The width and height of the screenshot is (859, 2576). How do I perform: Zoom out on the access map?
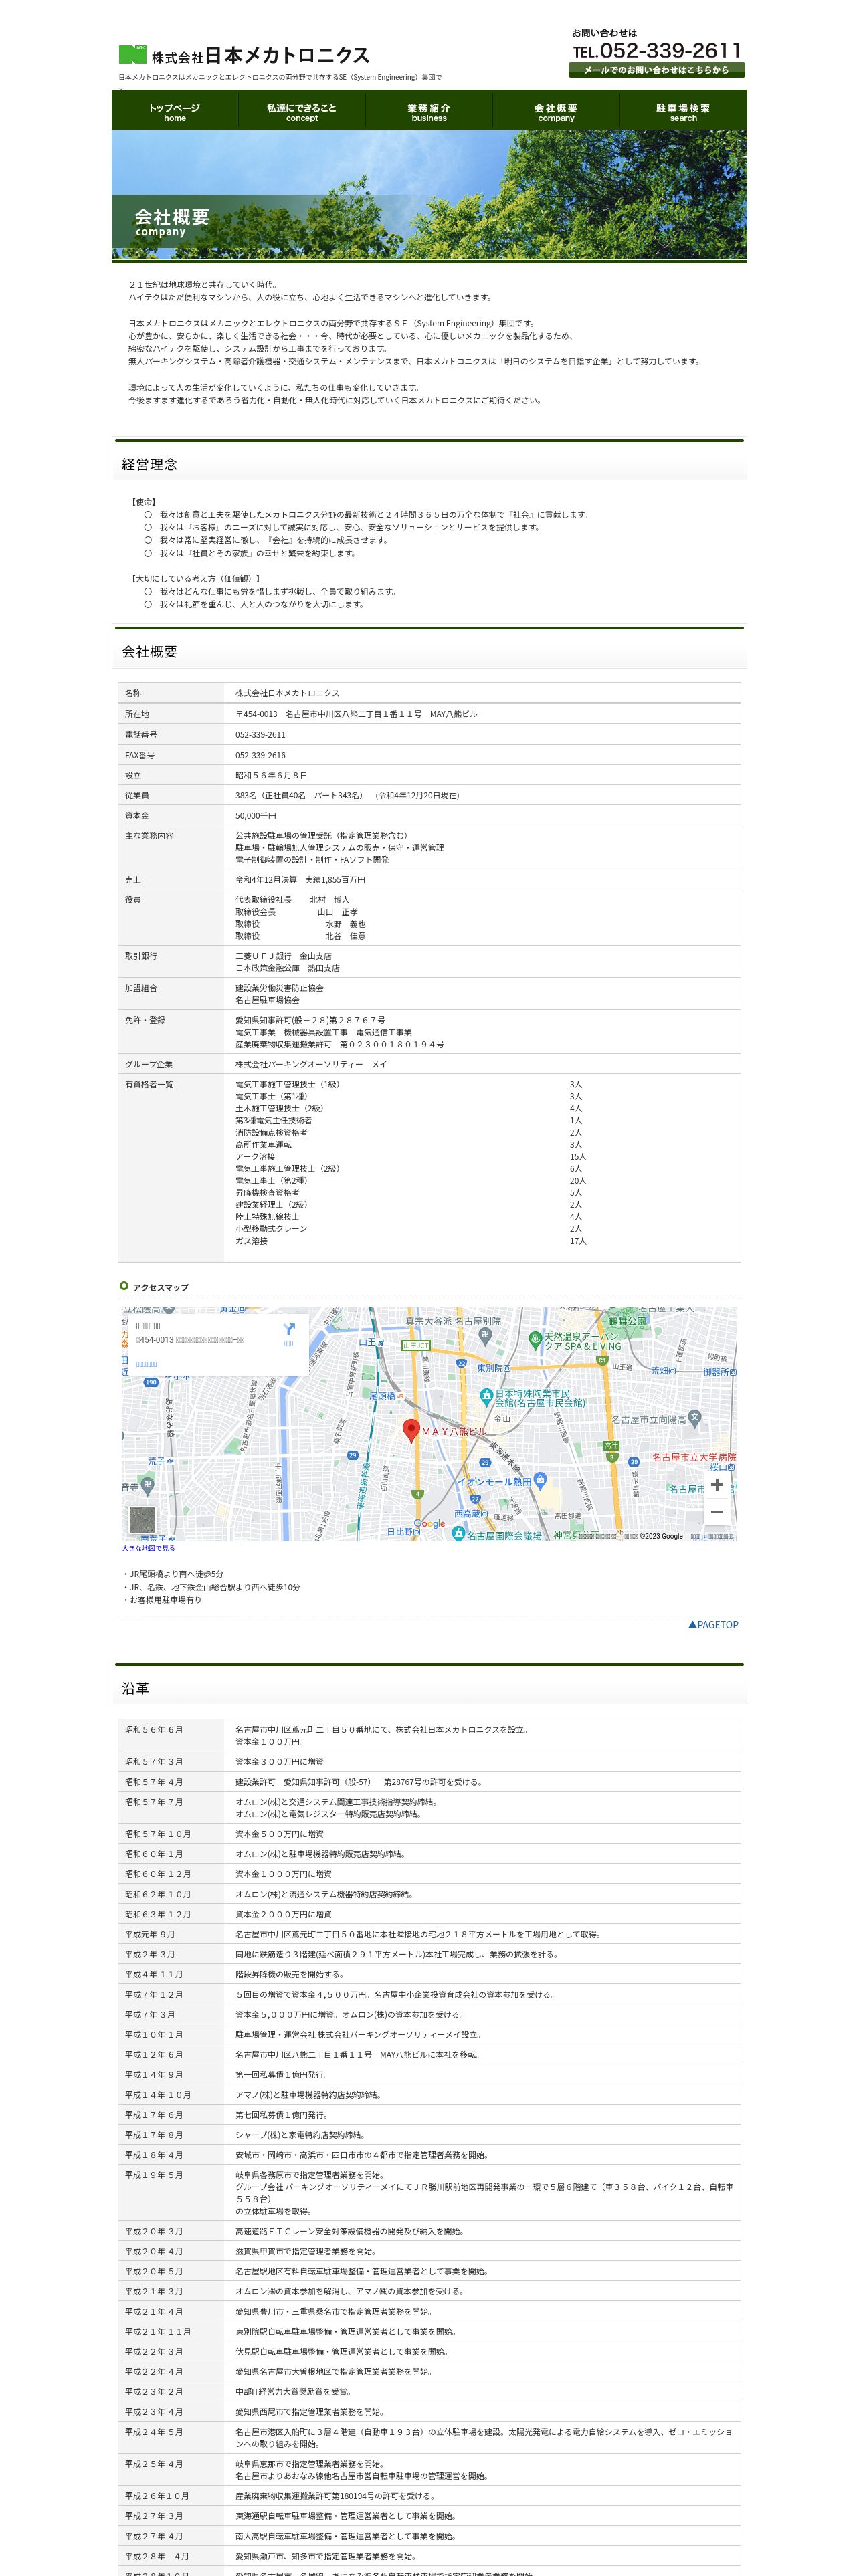pos(716,1512)
